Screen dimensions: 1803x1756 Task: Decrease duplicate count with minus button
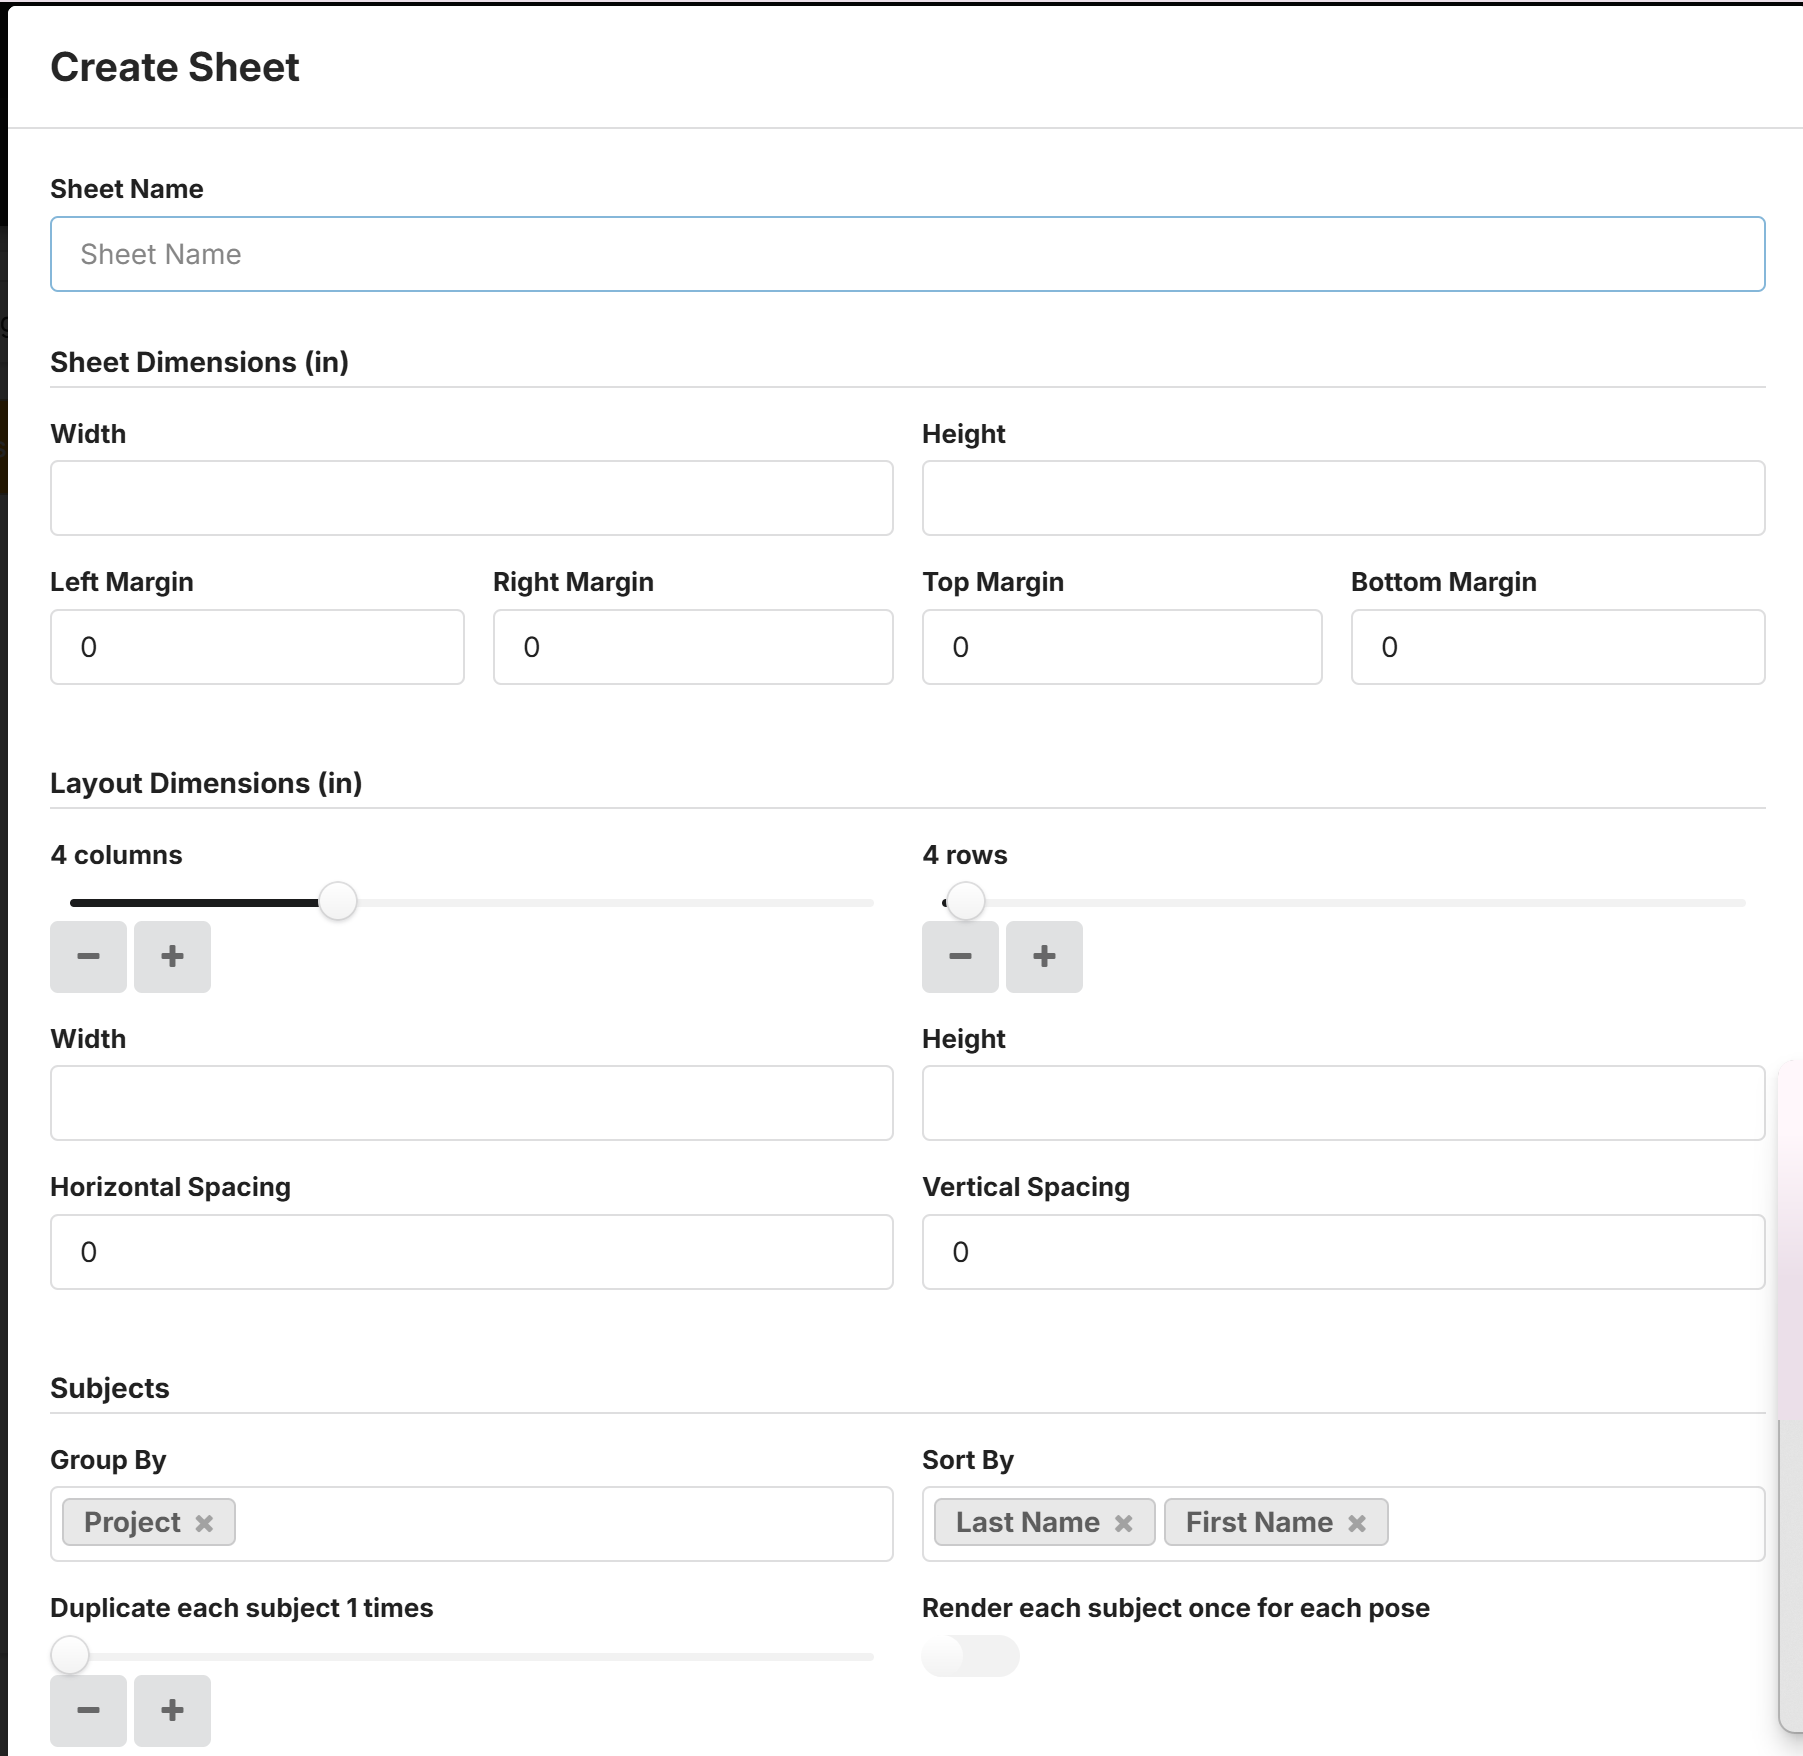[x=88, y=1711]
